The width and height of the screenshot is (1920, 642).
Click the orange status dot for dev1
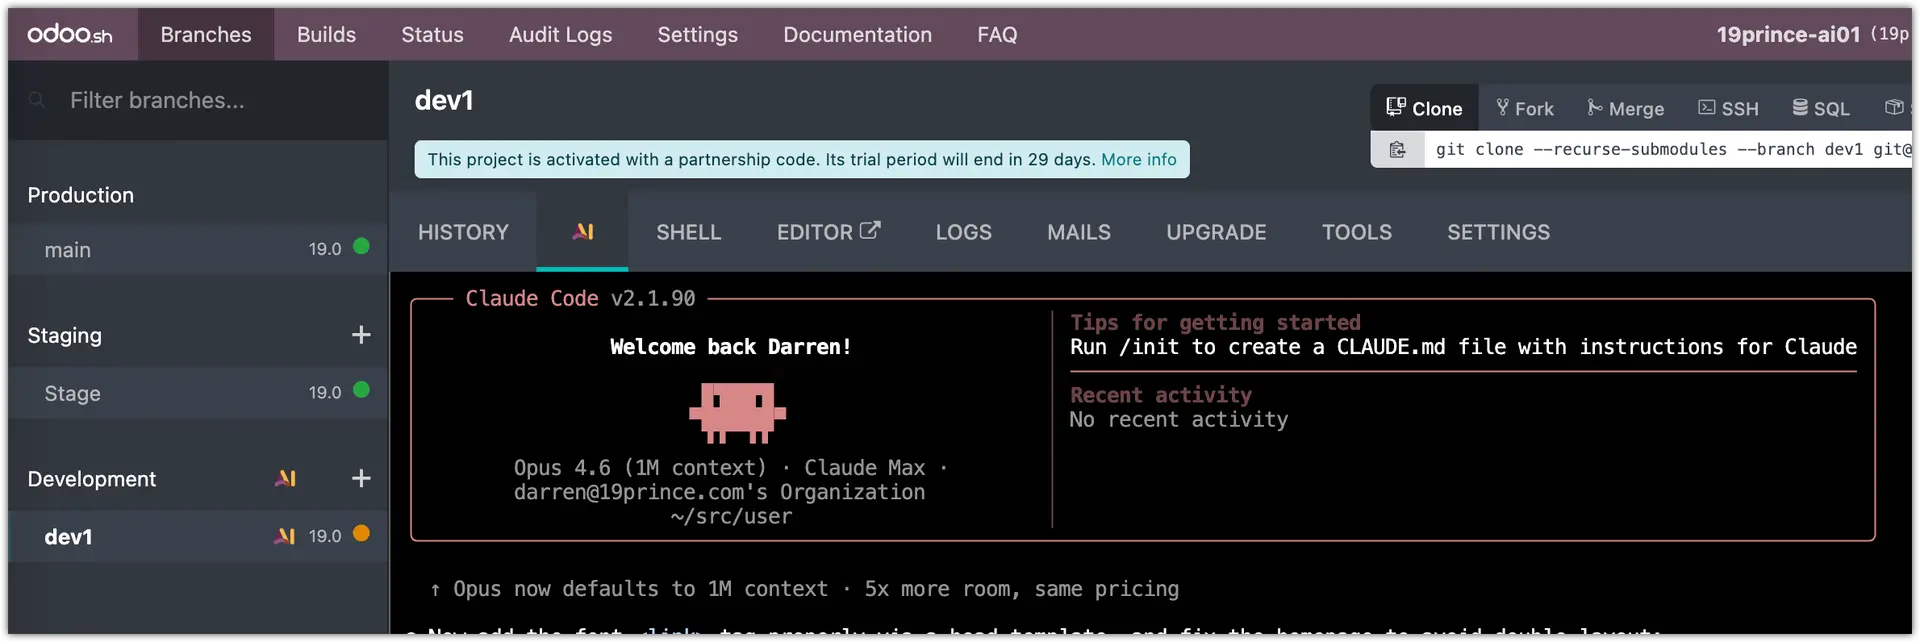(361, 534)
